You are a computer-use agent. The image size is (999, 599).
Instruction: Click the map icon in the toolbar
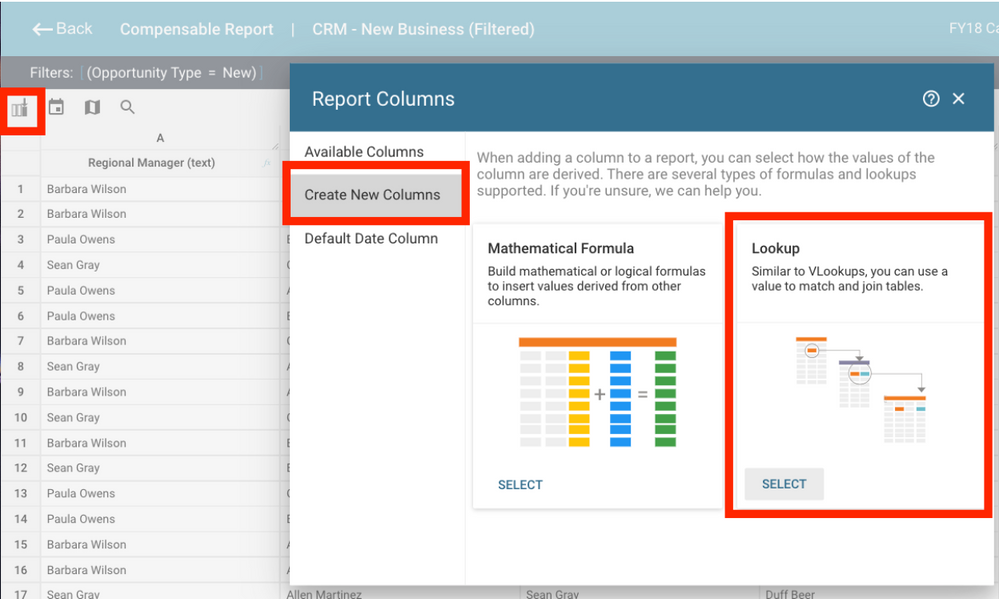click(91, 106)
